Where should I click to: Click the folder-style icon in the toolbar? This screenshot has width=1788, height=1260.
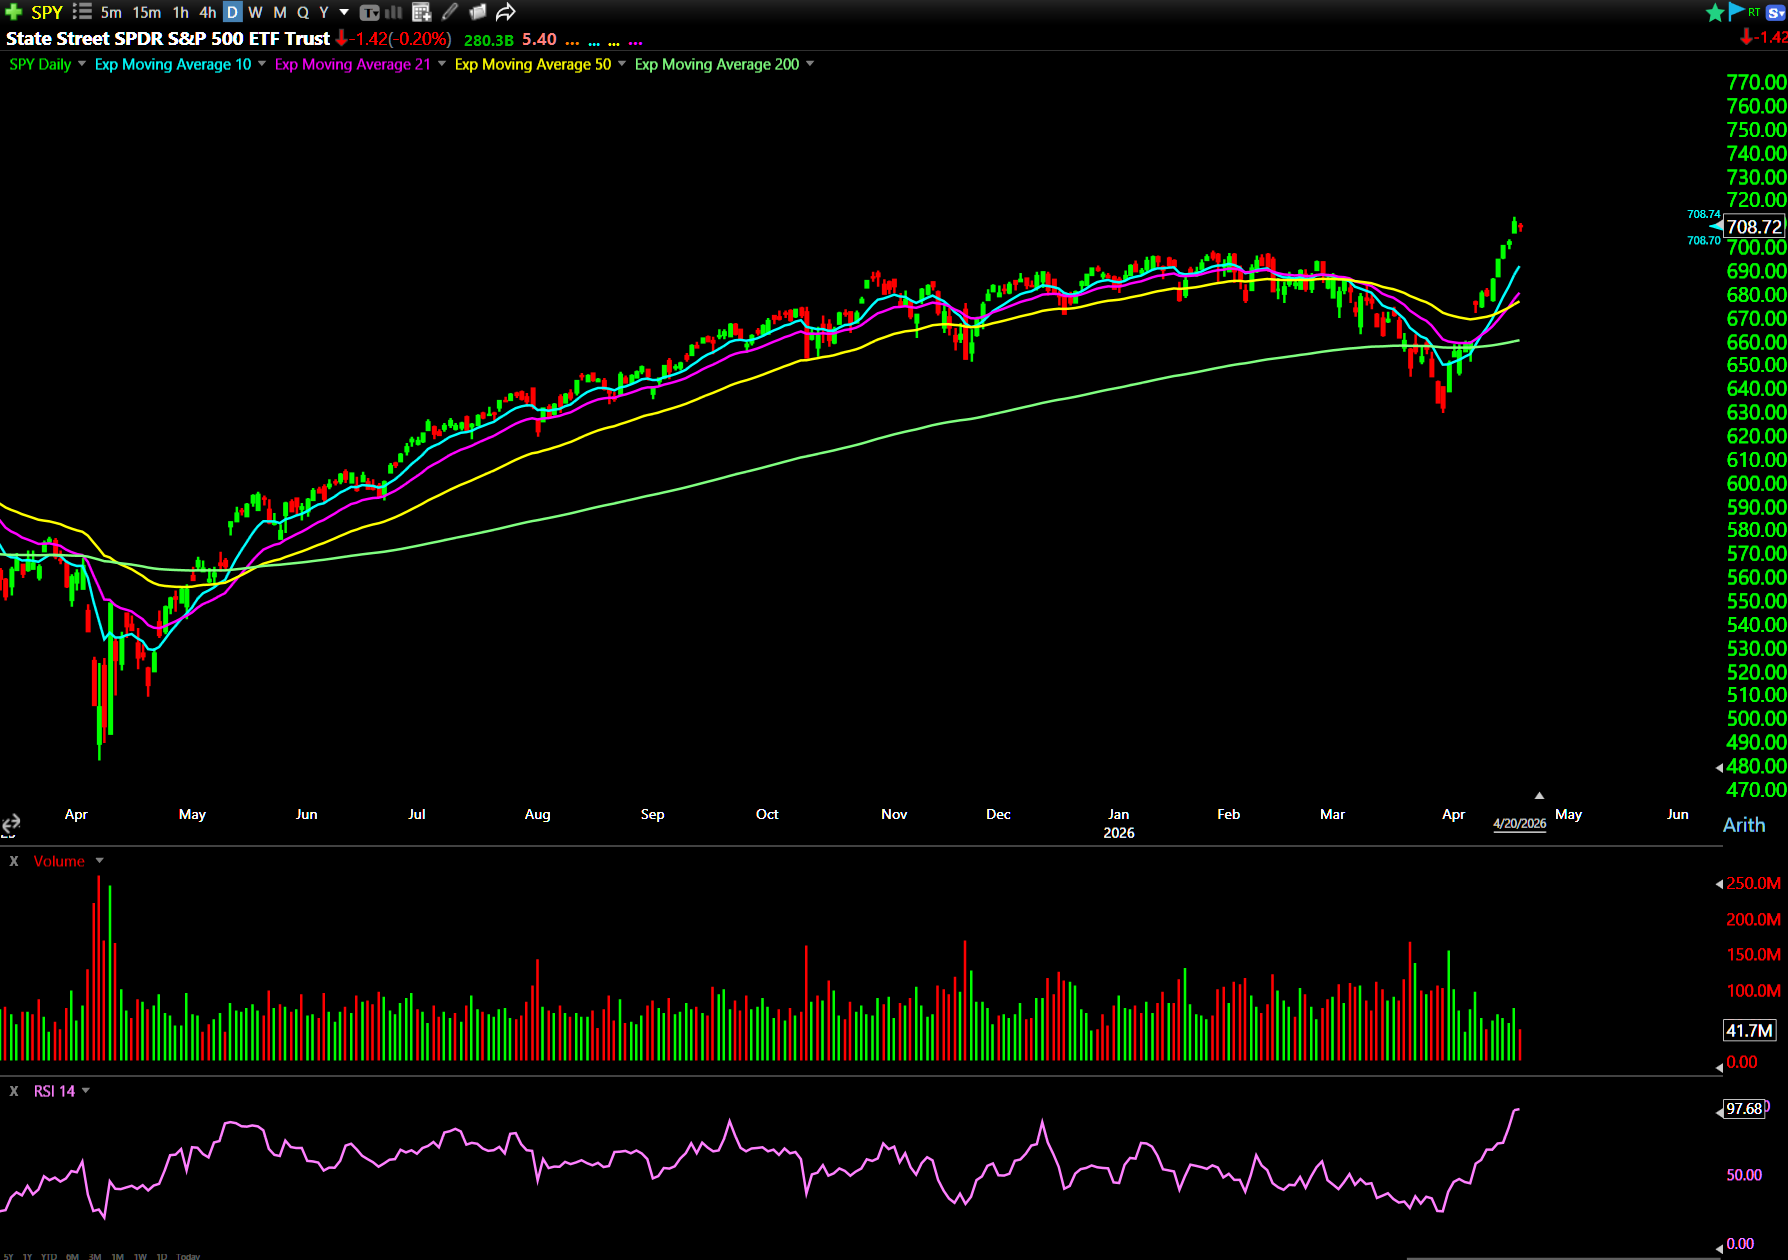478,12
